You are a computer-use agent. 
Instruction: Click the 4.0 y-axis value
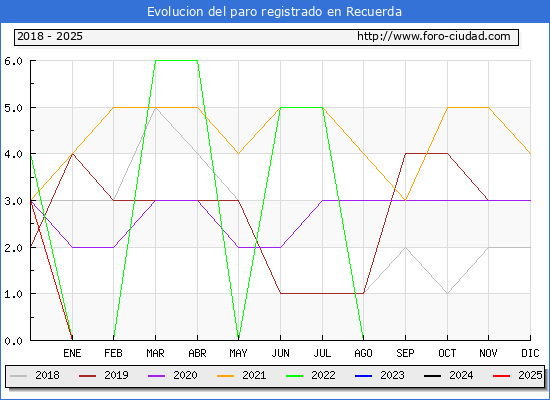coord(13,154)
